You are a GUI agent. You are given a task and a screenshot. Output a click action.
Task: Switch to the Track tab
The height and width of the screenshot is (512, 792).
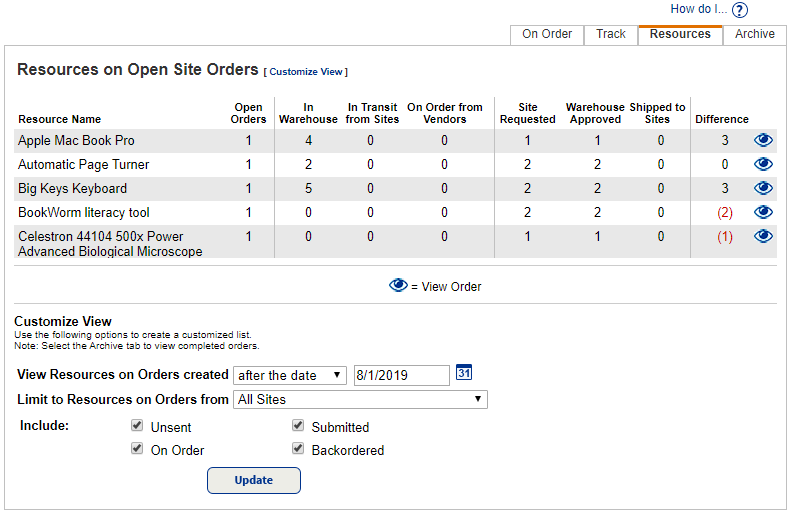click(x=611, y=34)
